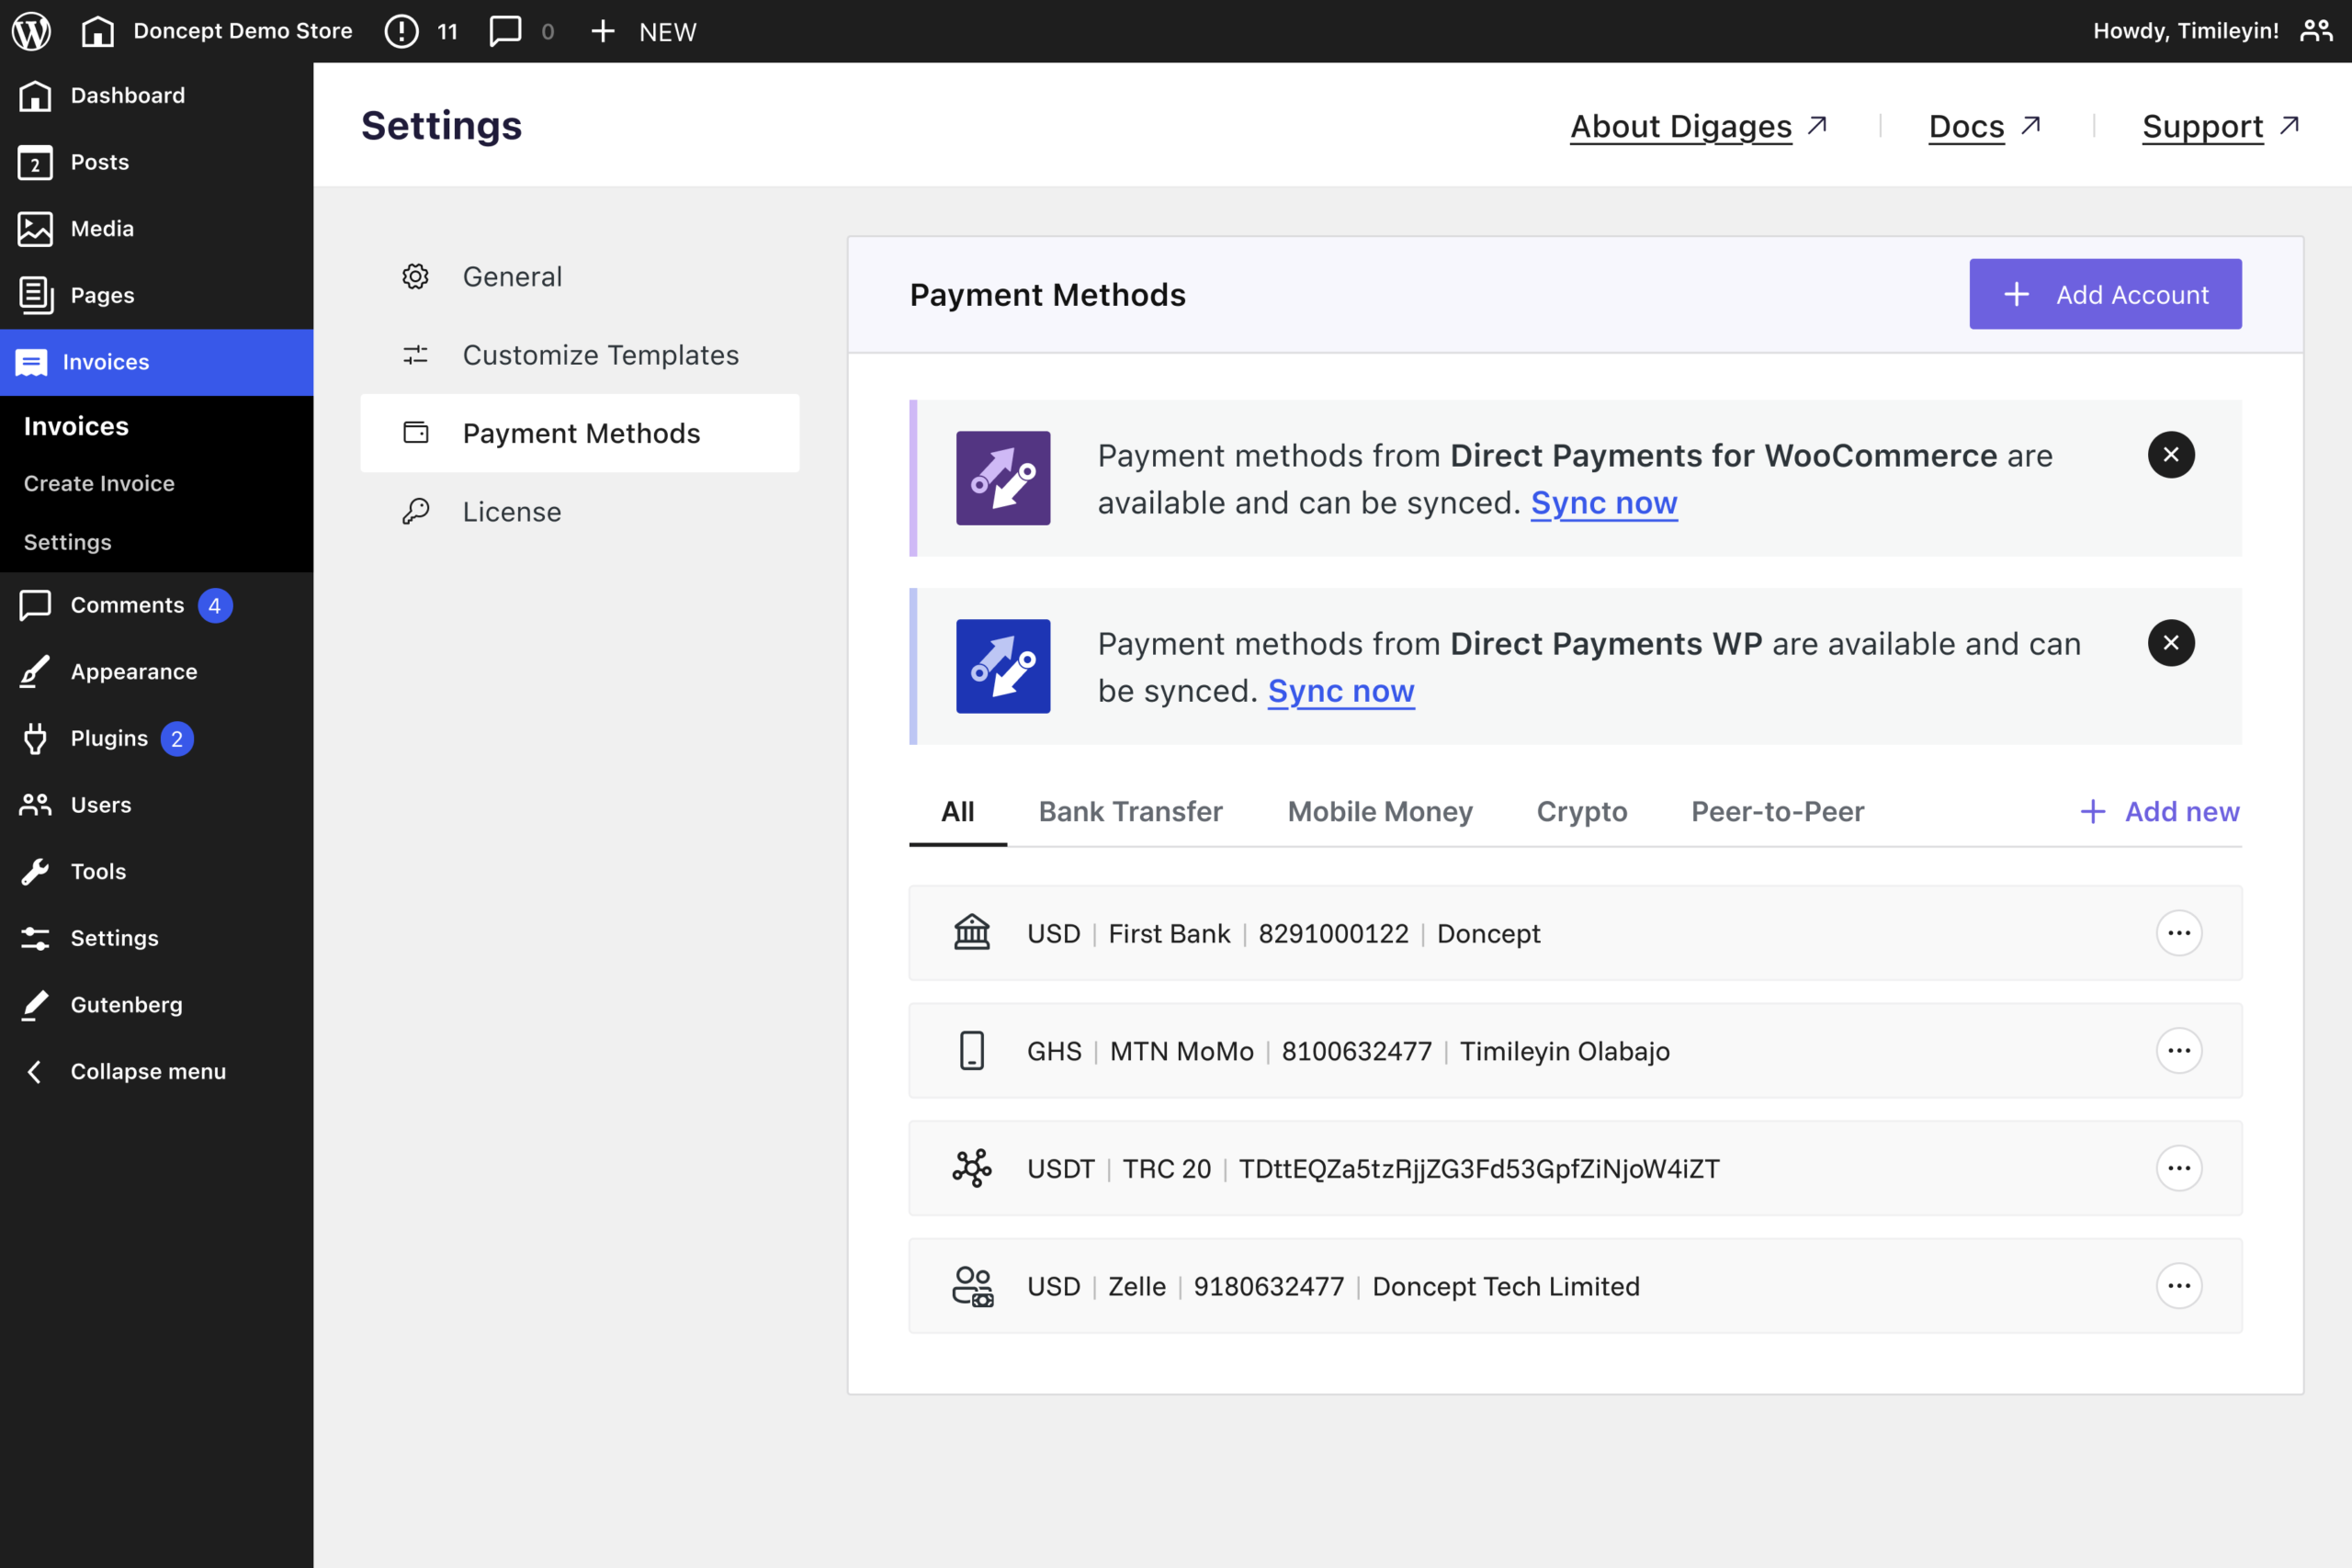This screenshot has height=1568, width=2352.
Task: Open Customize Templates settings section
Action: click(600, 355)
